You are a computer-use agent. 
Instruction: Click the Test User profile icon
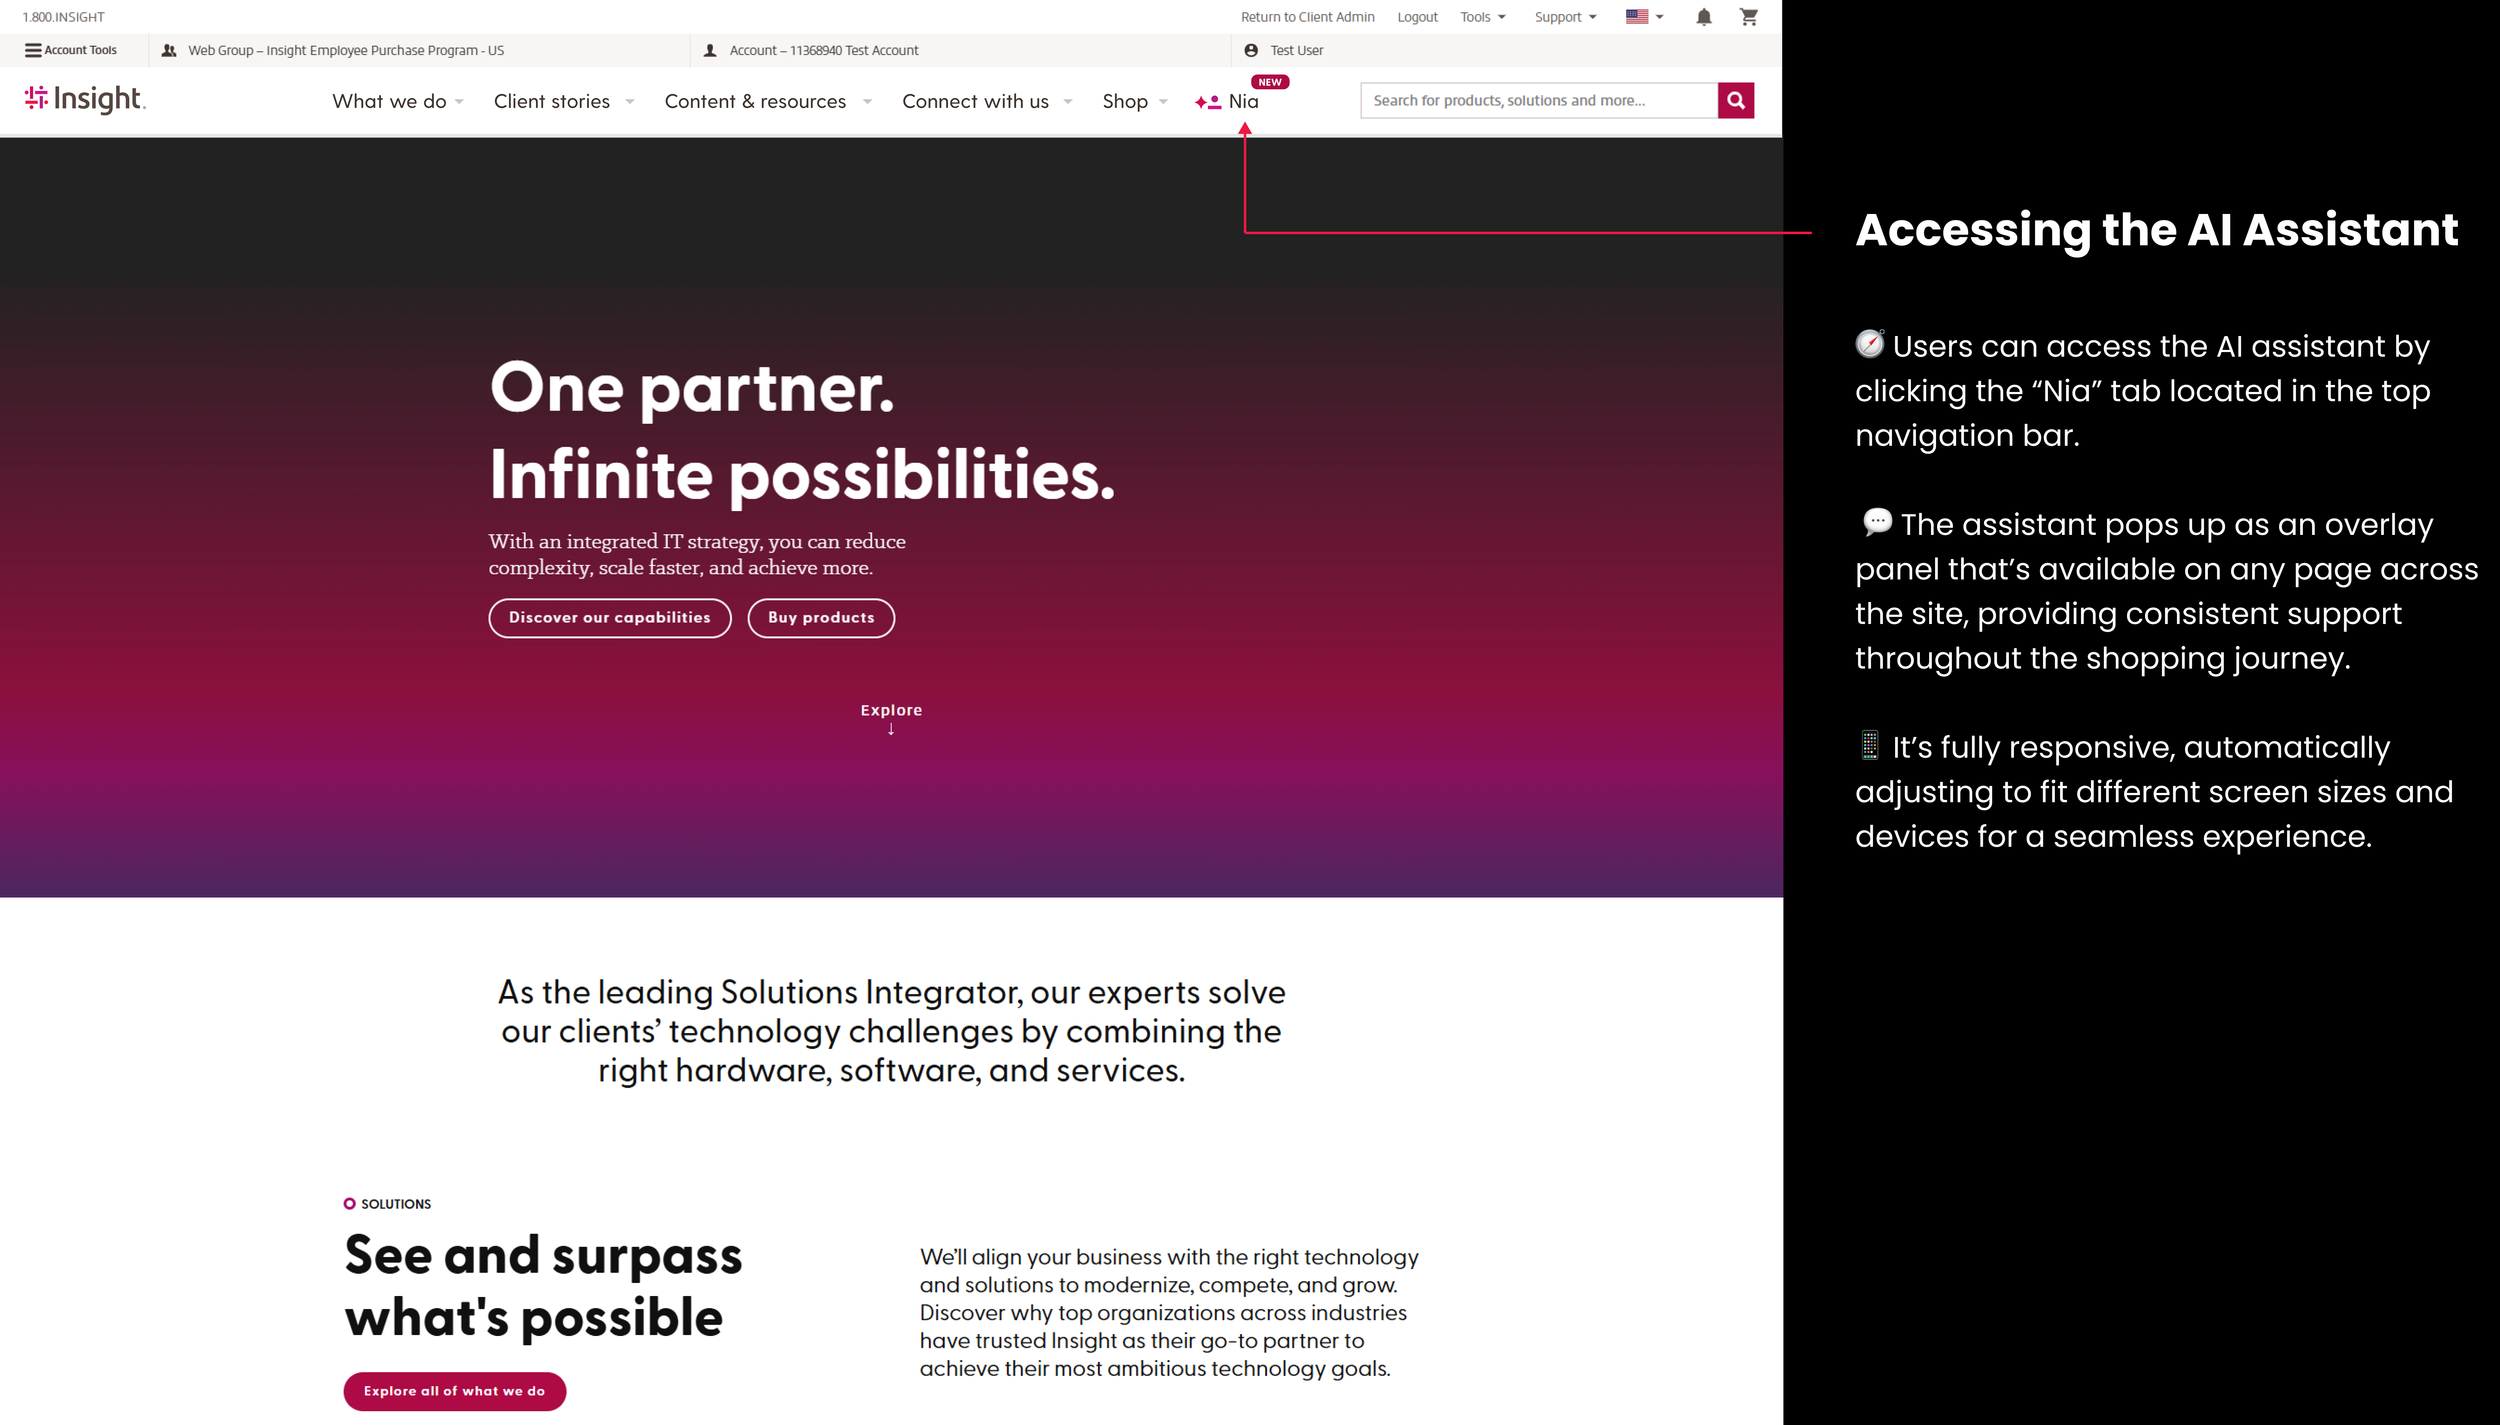[1251, 50]
